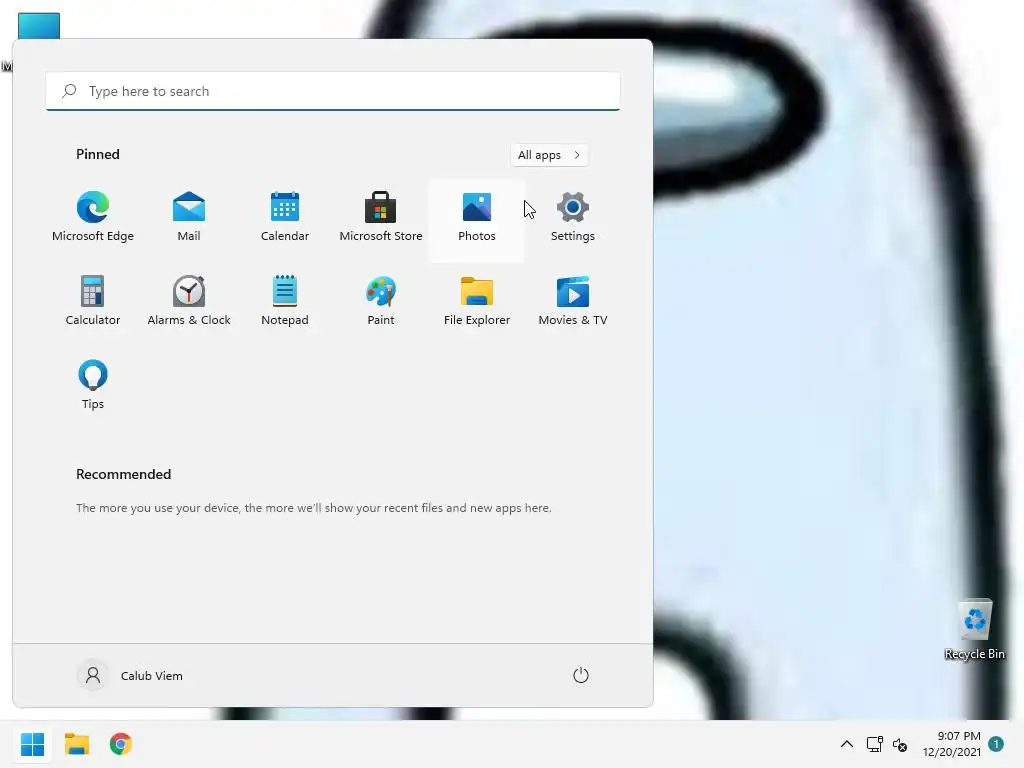
Task: Open Microsoft Edge from pinned apps
Action: tap(93, 217)
